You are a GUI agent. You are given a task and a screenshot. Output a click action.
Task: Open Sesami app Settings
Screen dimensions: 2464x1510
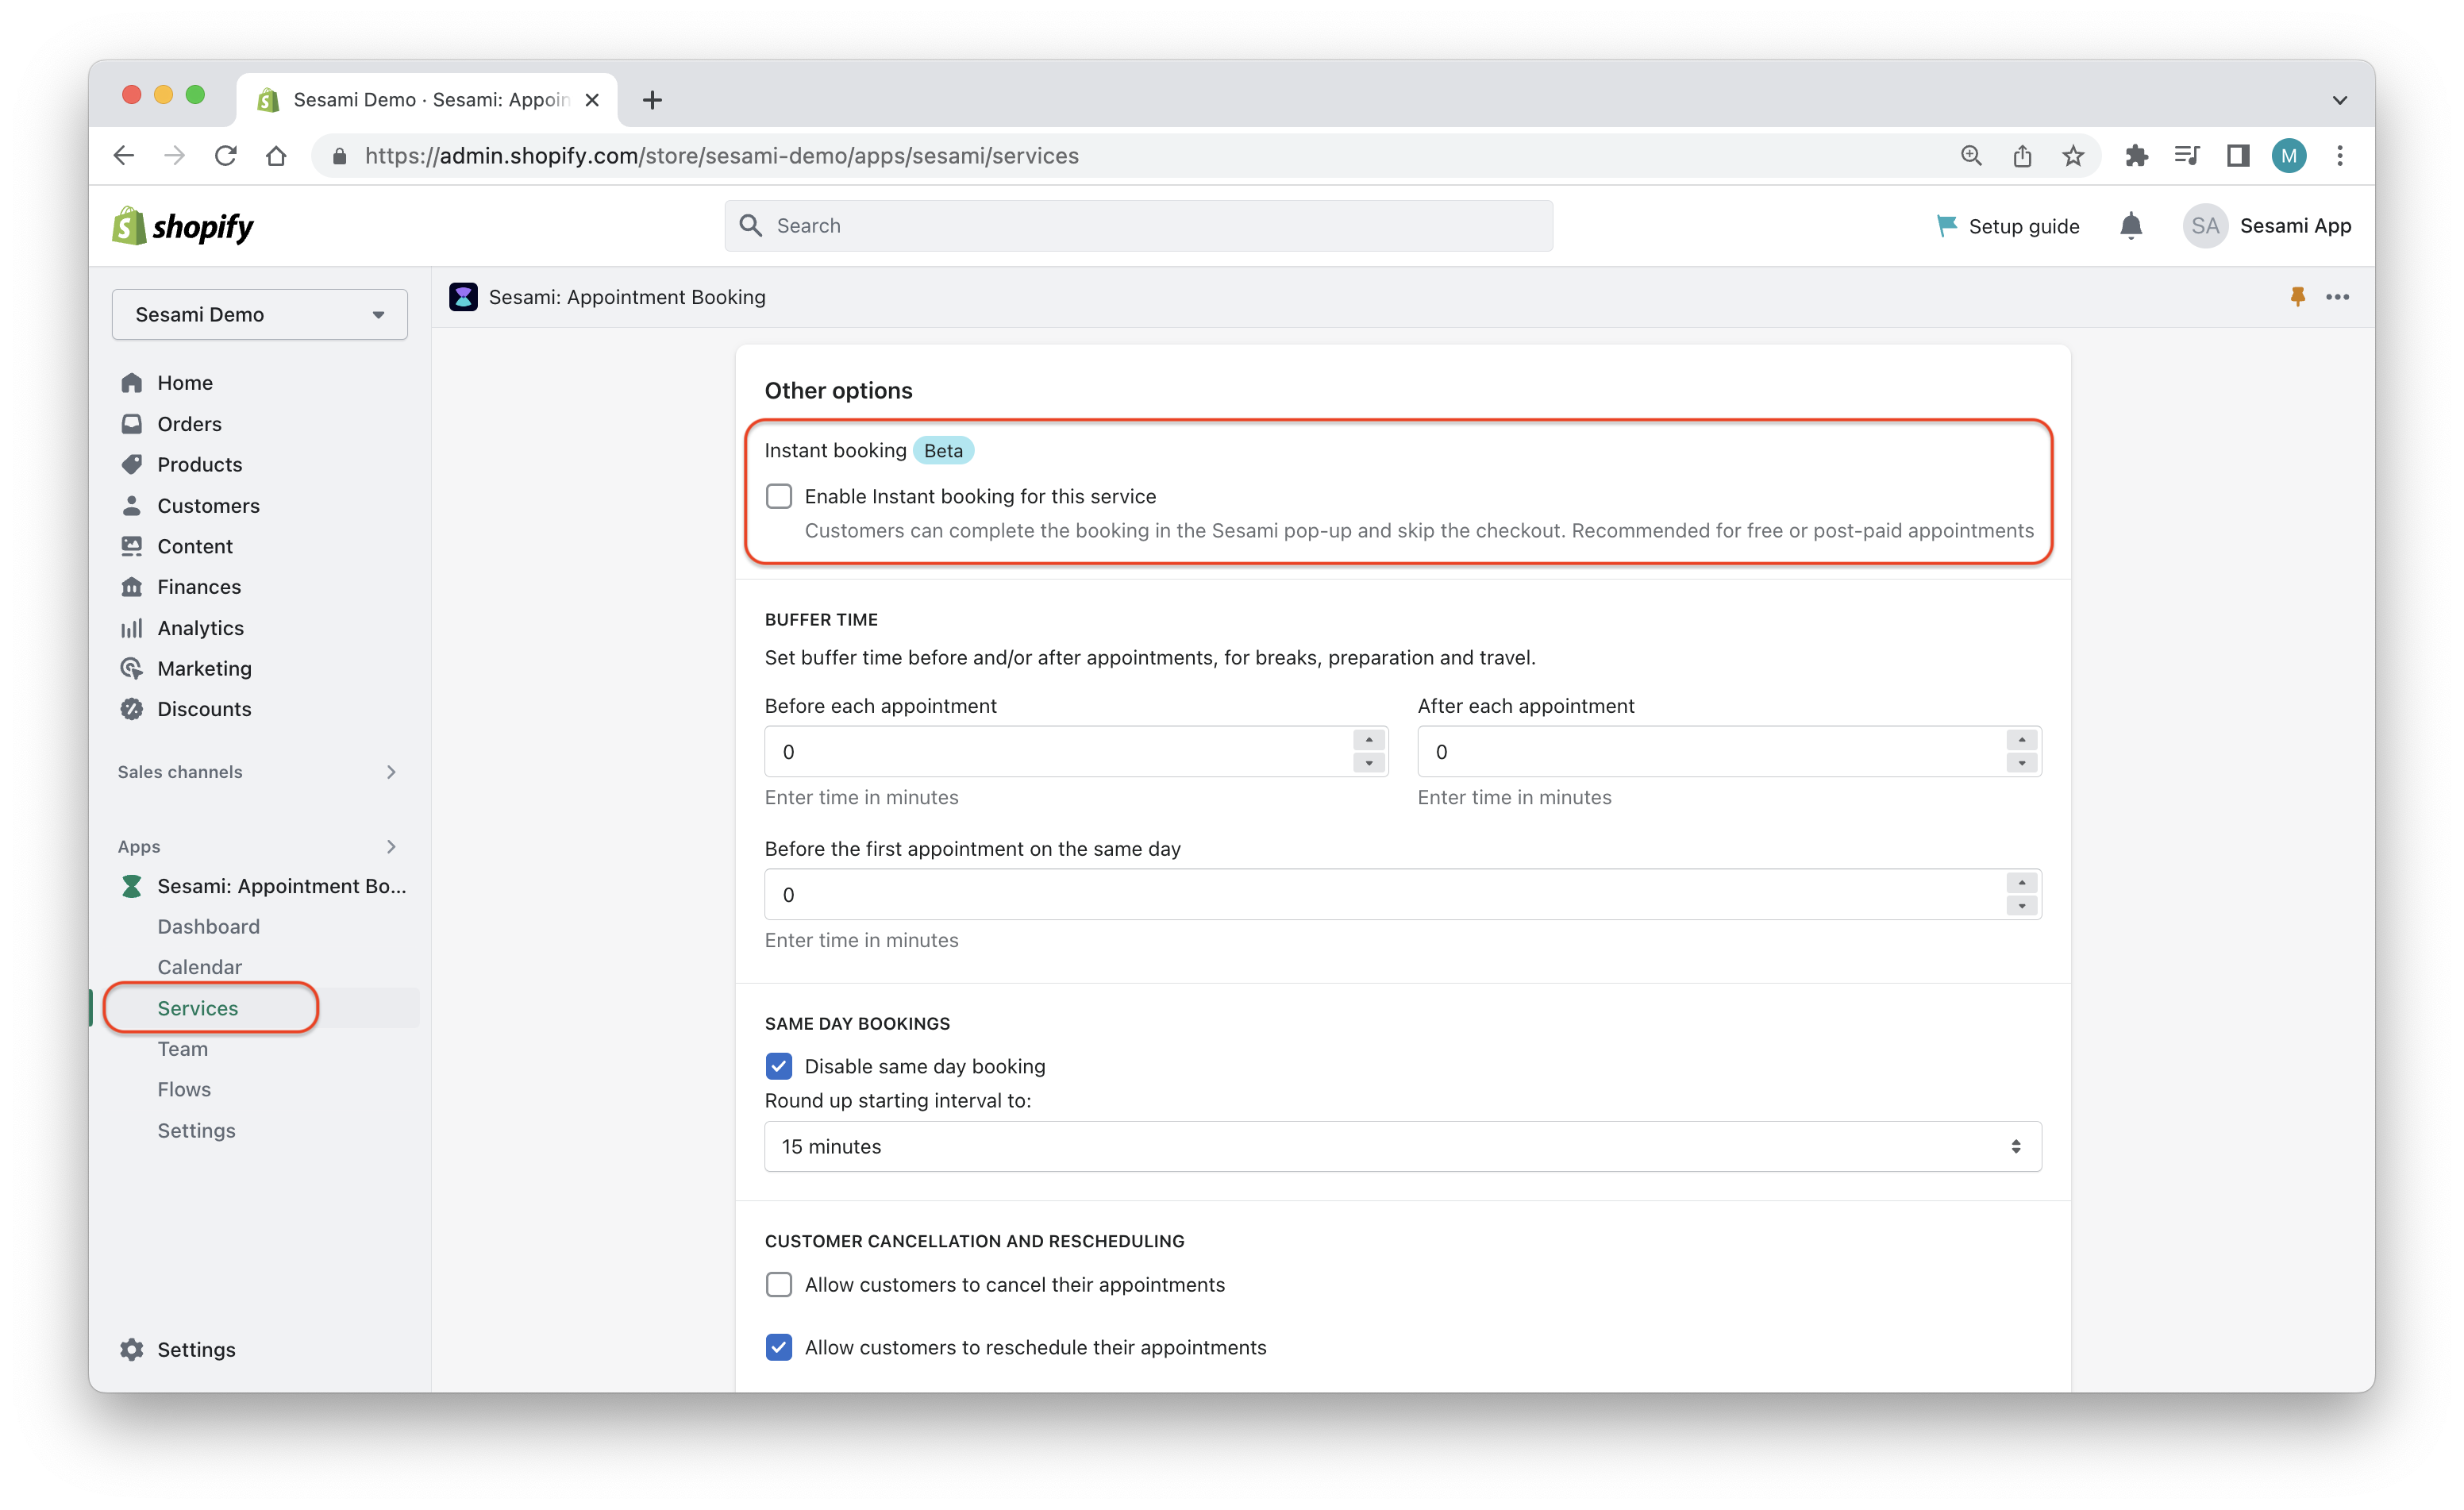(x=196, y=1130)
